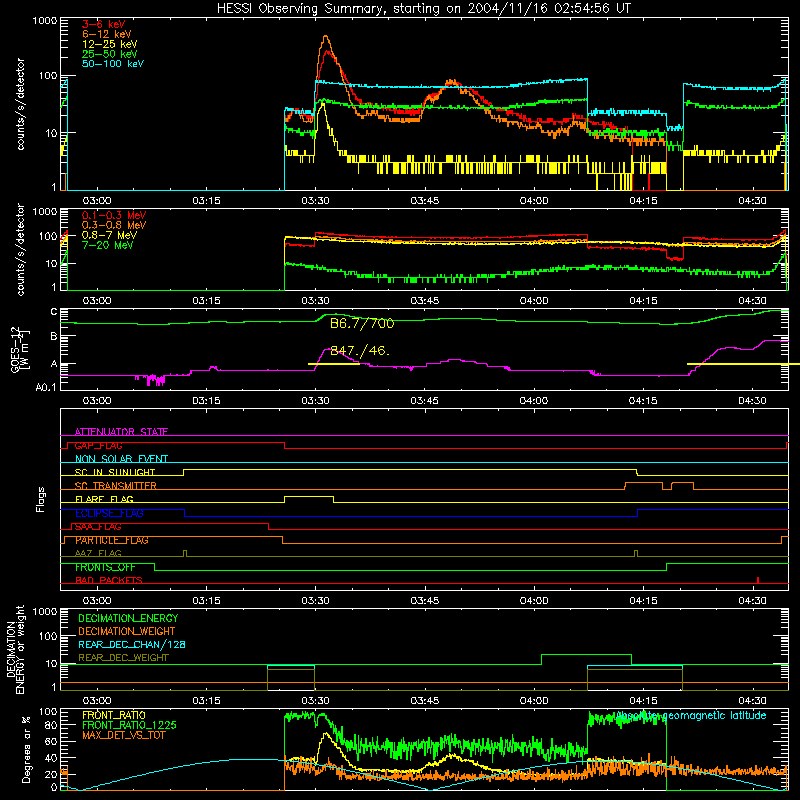The width and height of the screenshot is (800, 800).
Task: Click the 03:15 tick under the MeV panel
Action: click(x=206, y=301)
